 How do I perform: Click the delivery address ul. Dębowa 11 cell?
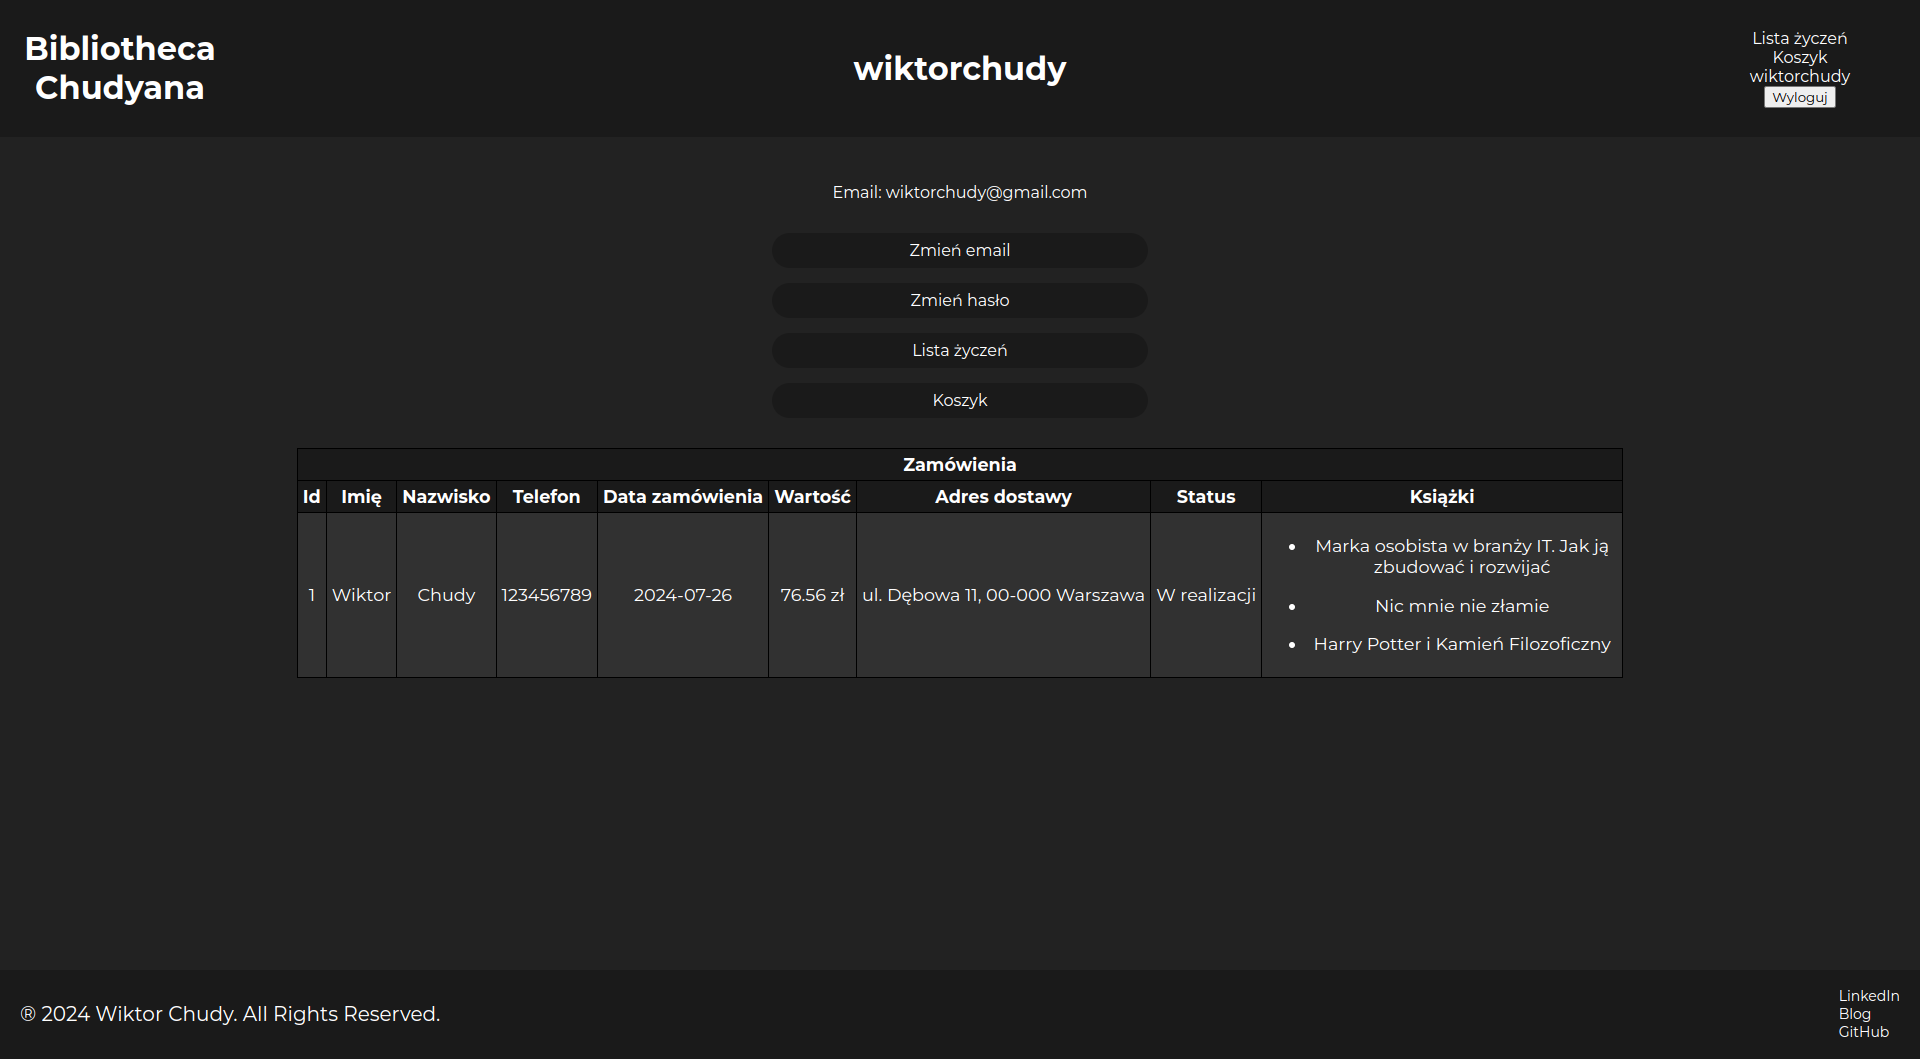1003,595
